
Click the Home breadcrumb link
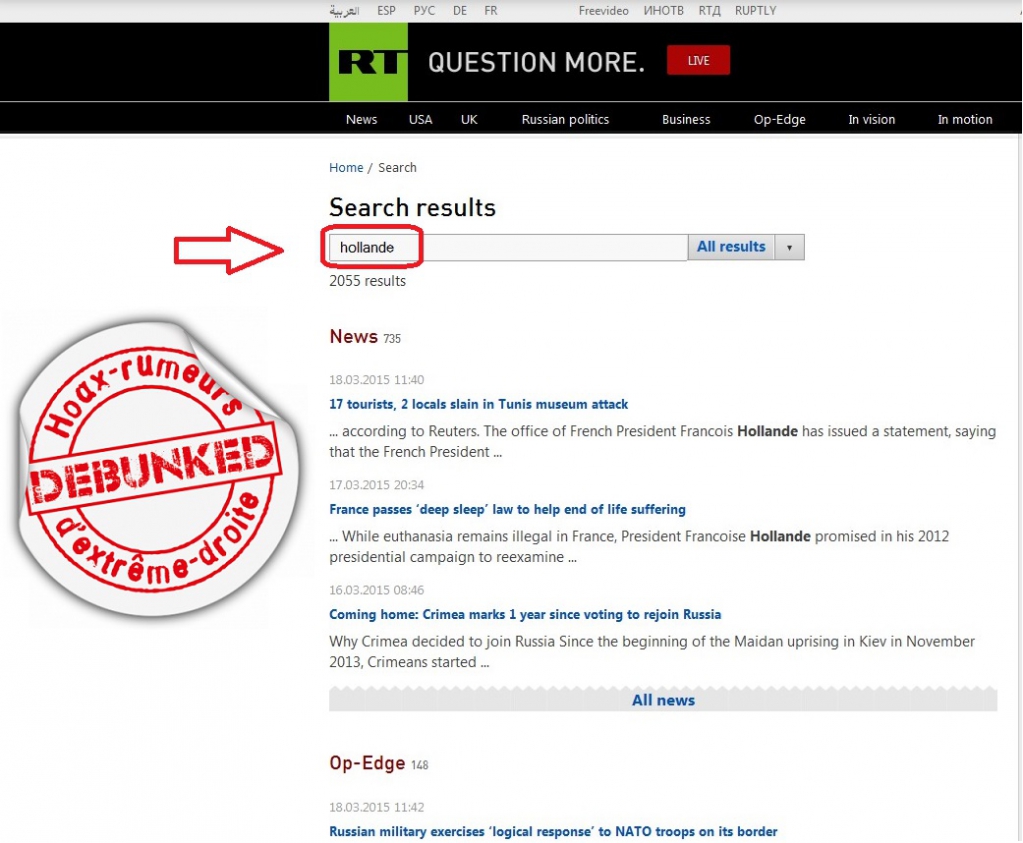(346, 168)
